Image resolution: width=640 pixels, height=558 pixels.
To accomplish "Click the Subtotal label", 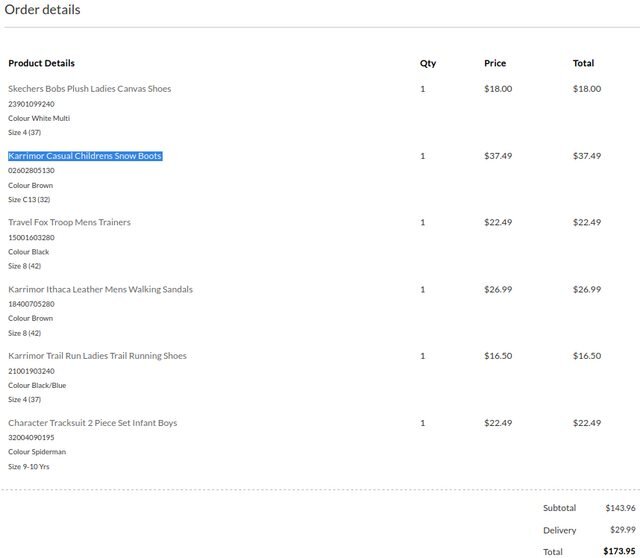I will point(560,508).
